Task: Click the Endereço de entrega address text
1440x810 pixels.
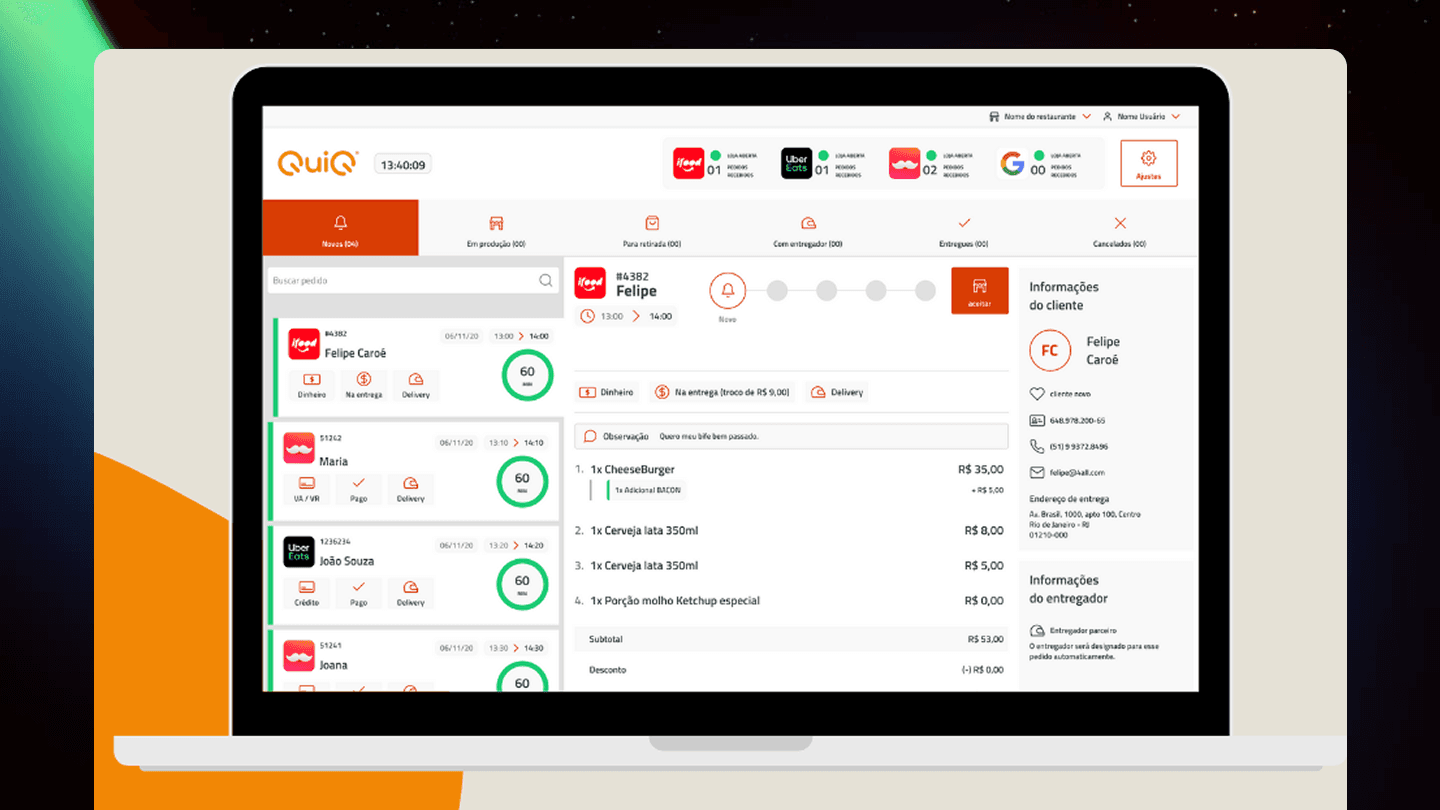Action: click(1085, 524)
